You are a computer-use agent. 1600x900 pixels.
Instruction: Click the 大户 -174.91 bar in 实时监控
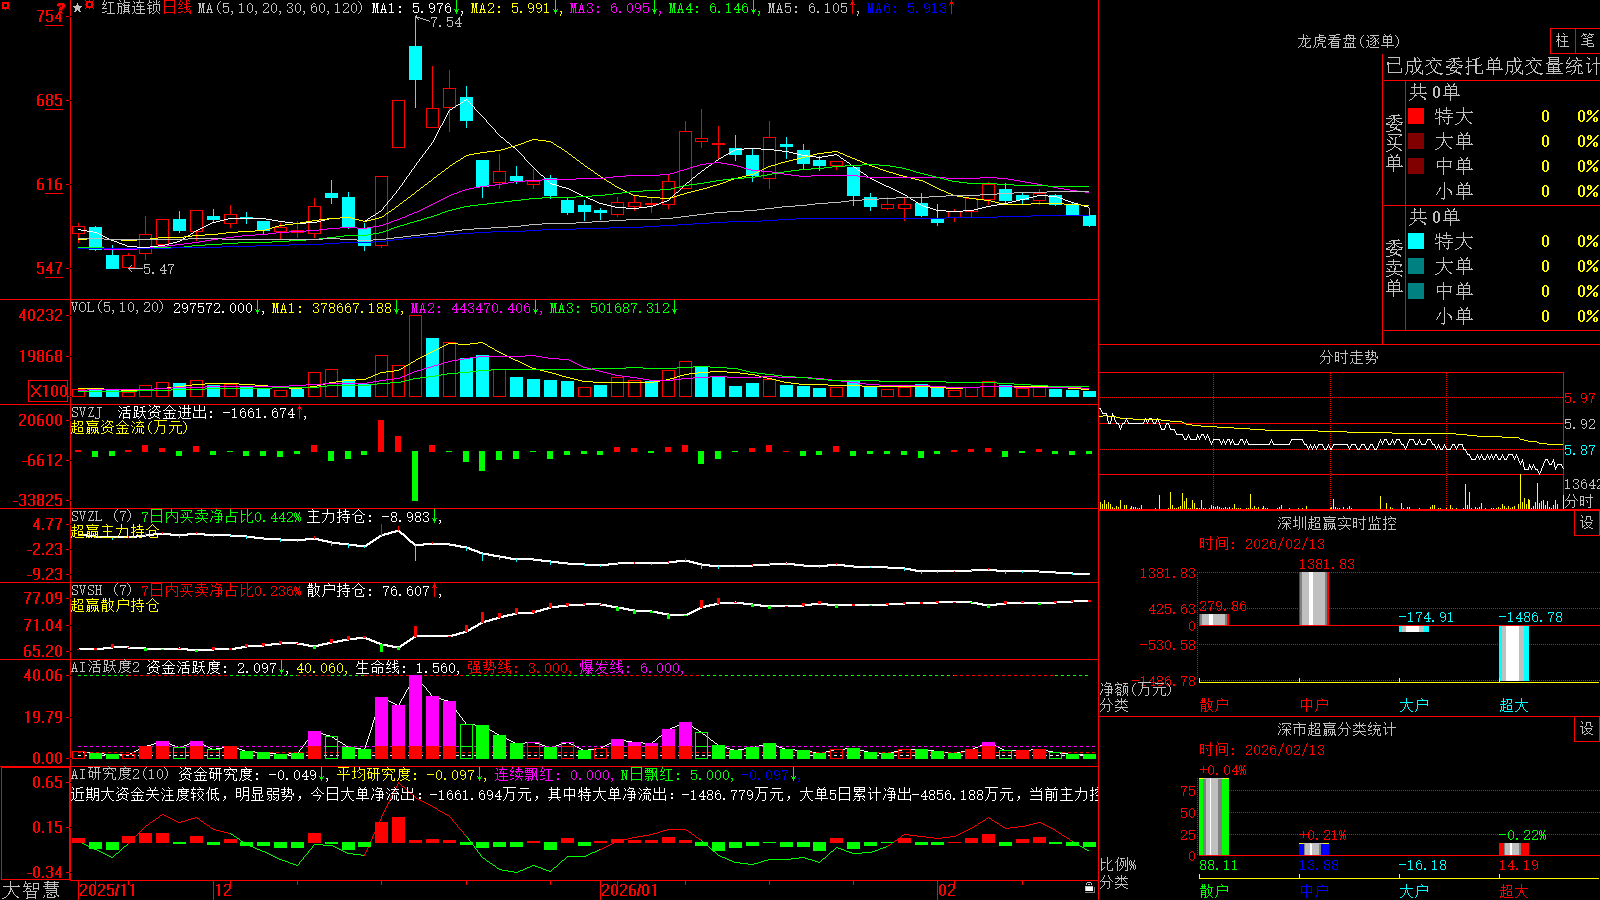point(1414,629)
